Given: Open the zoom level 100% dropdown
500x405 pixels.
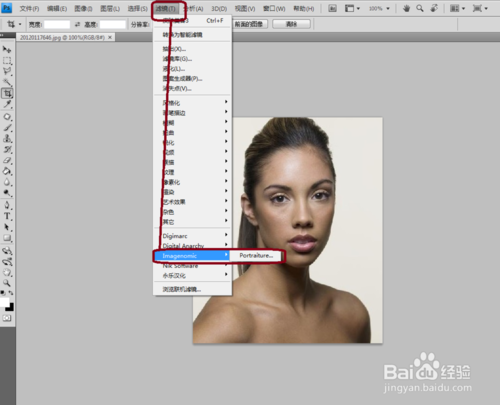Looking at the screenshot, I should point(379,8).
